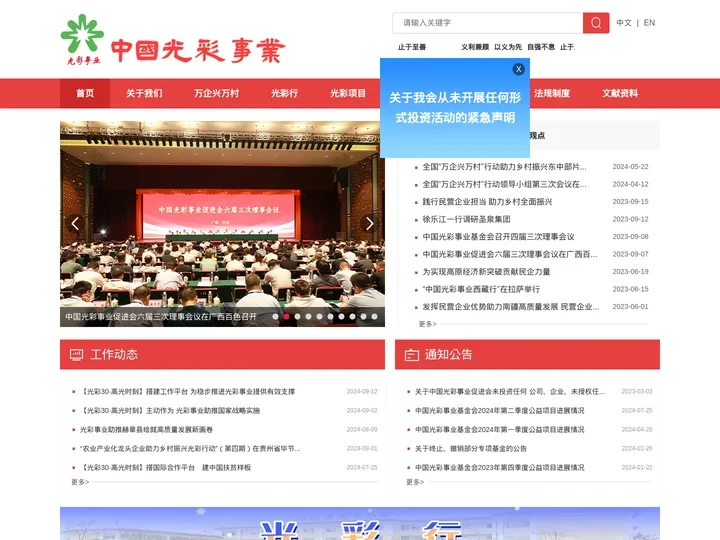Click 更多 under 工作动态
Screen dimensions: 720x540
coord(80,482)
